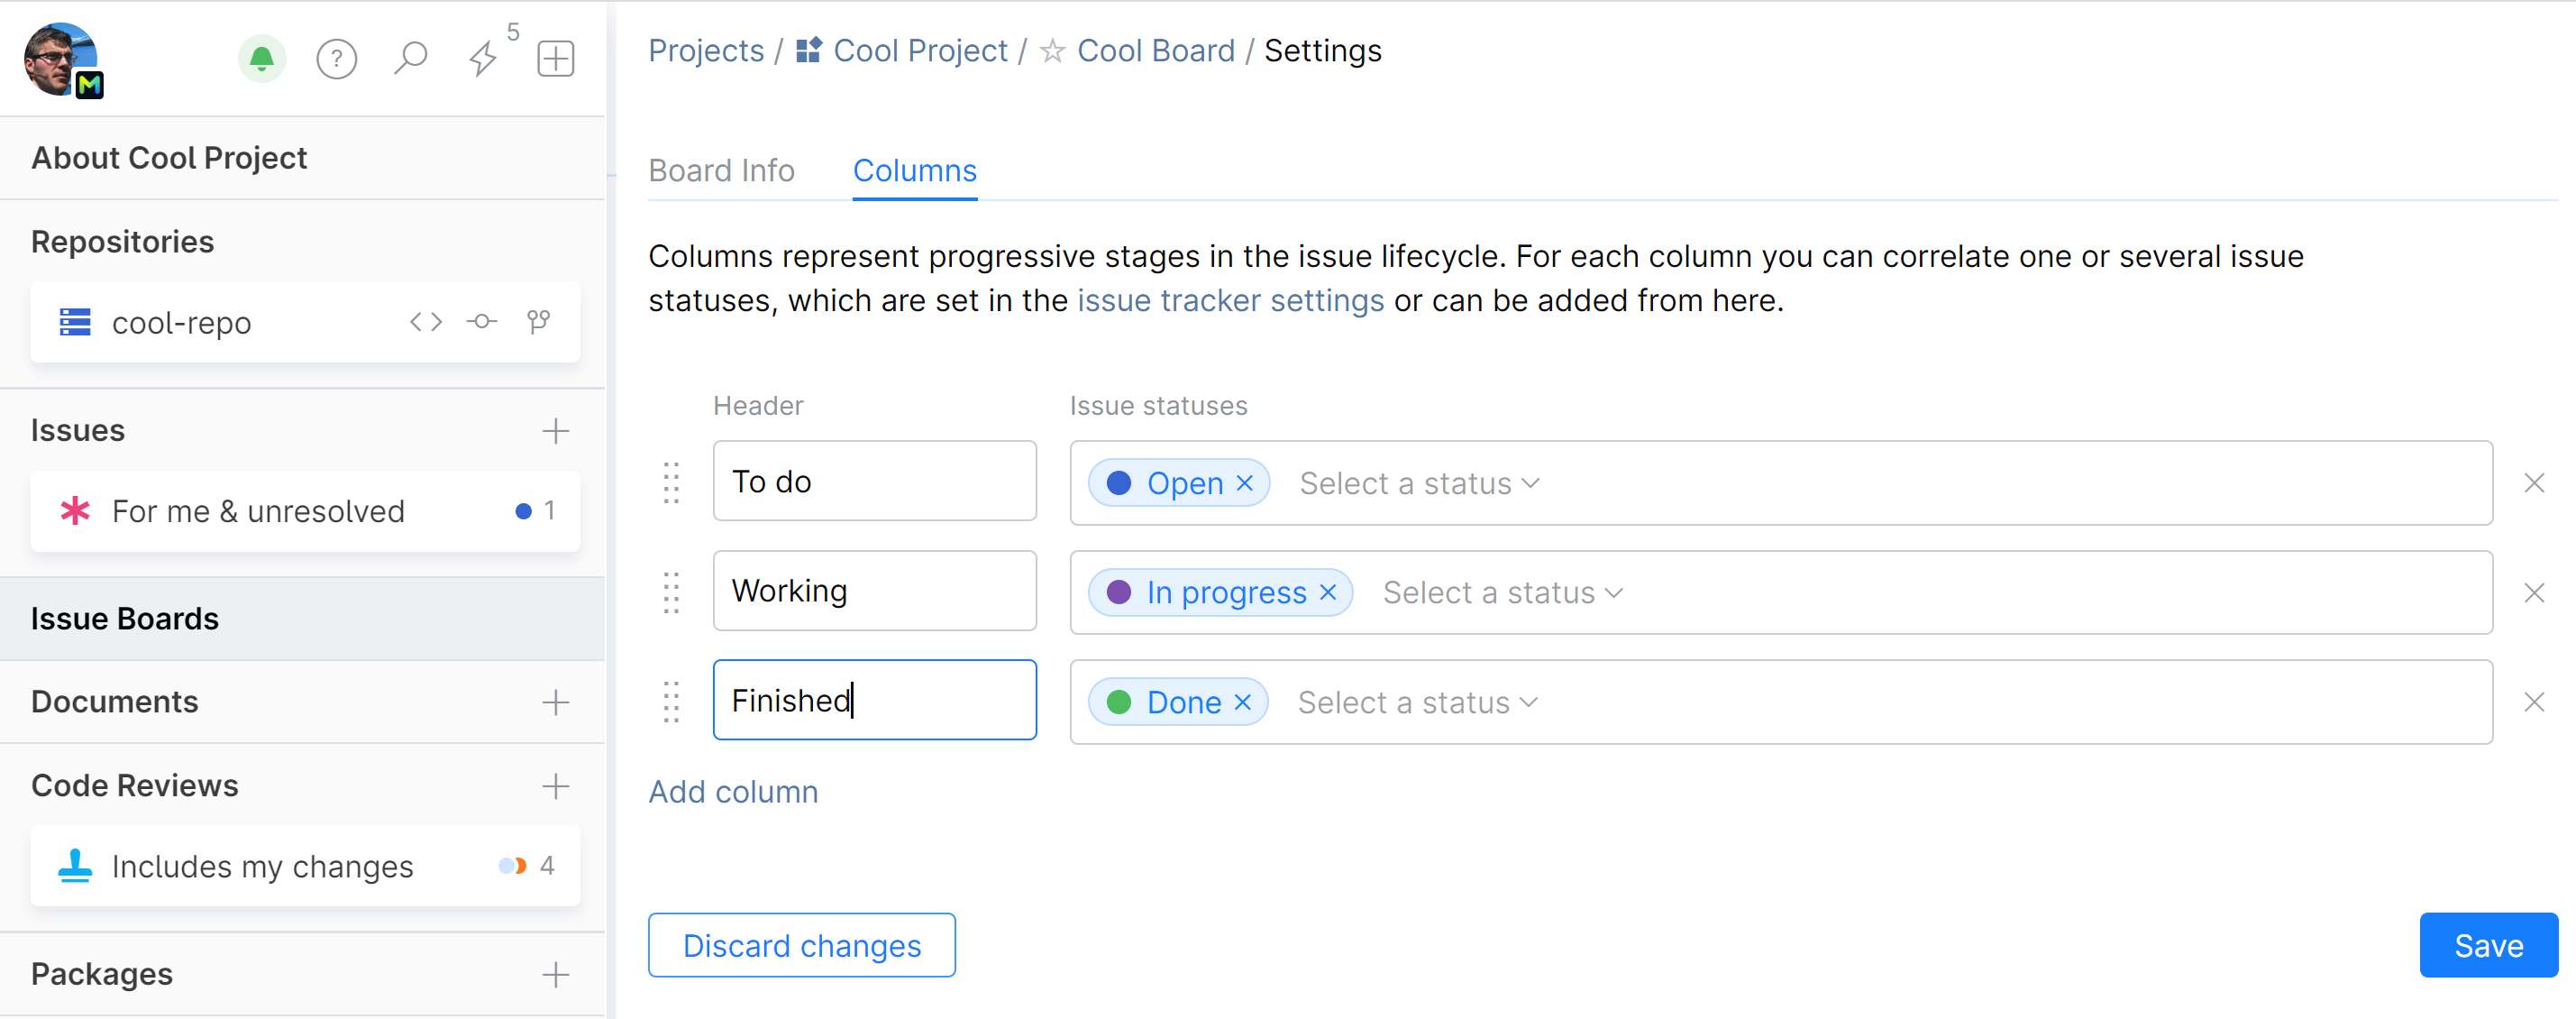
Task: Switch to the Board Info tab
Action: coord(721,170)
